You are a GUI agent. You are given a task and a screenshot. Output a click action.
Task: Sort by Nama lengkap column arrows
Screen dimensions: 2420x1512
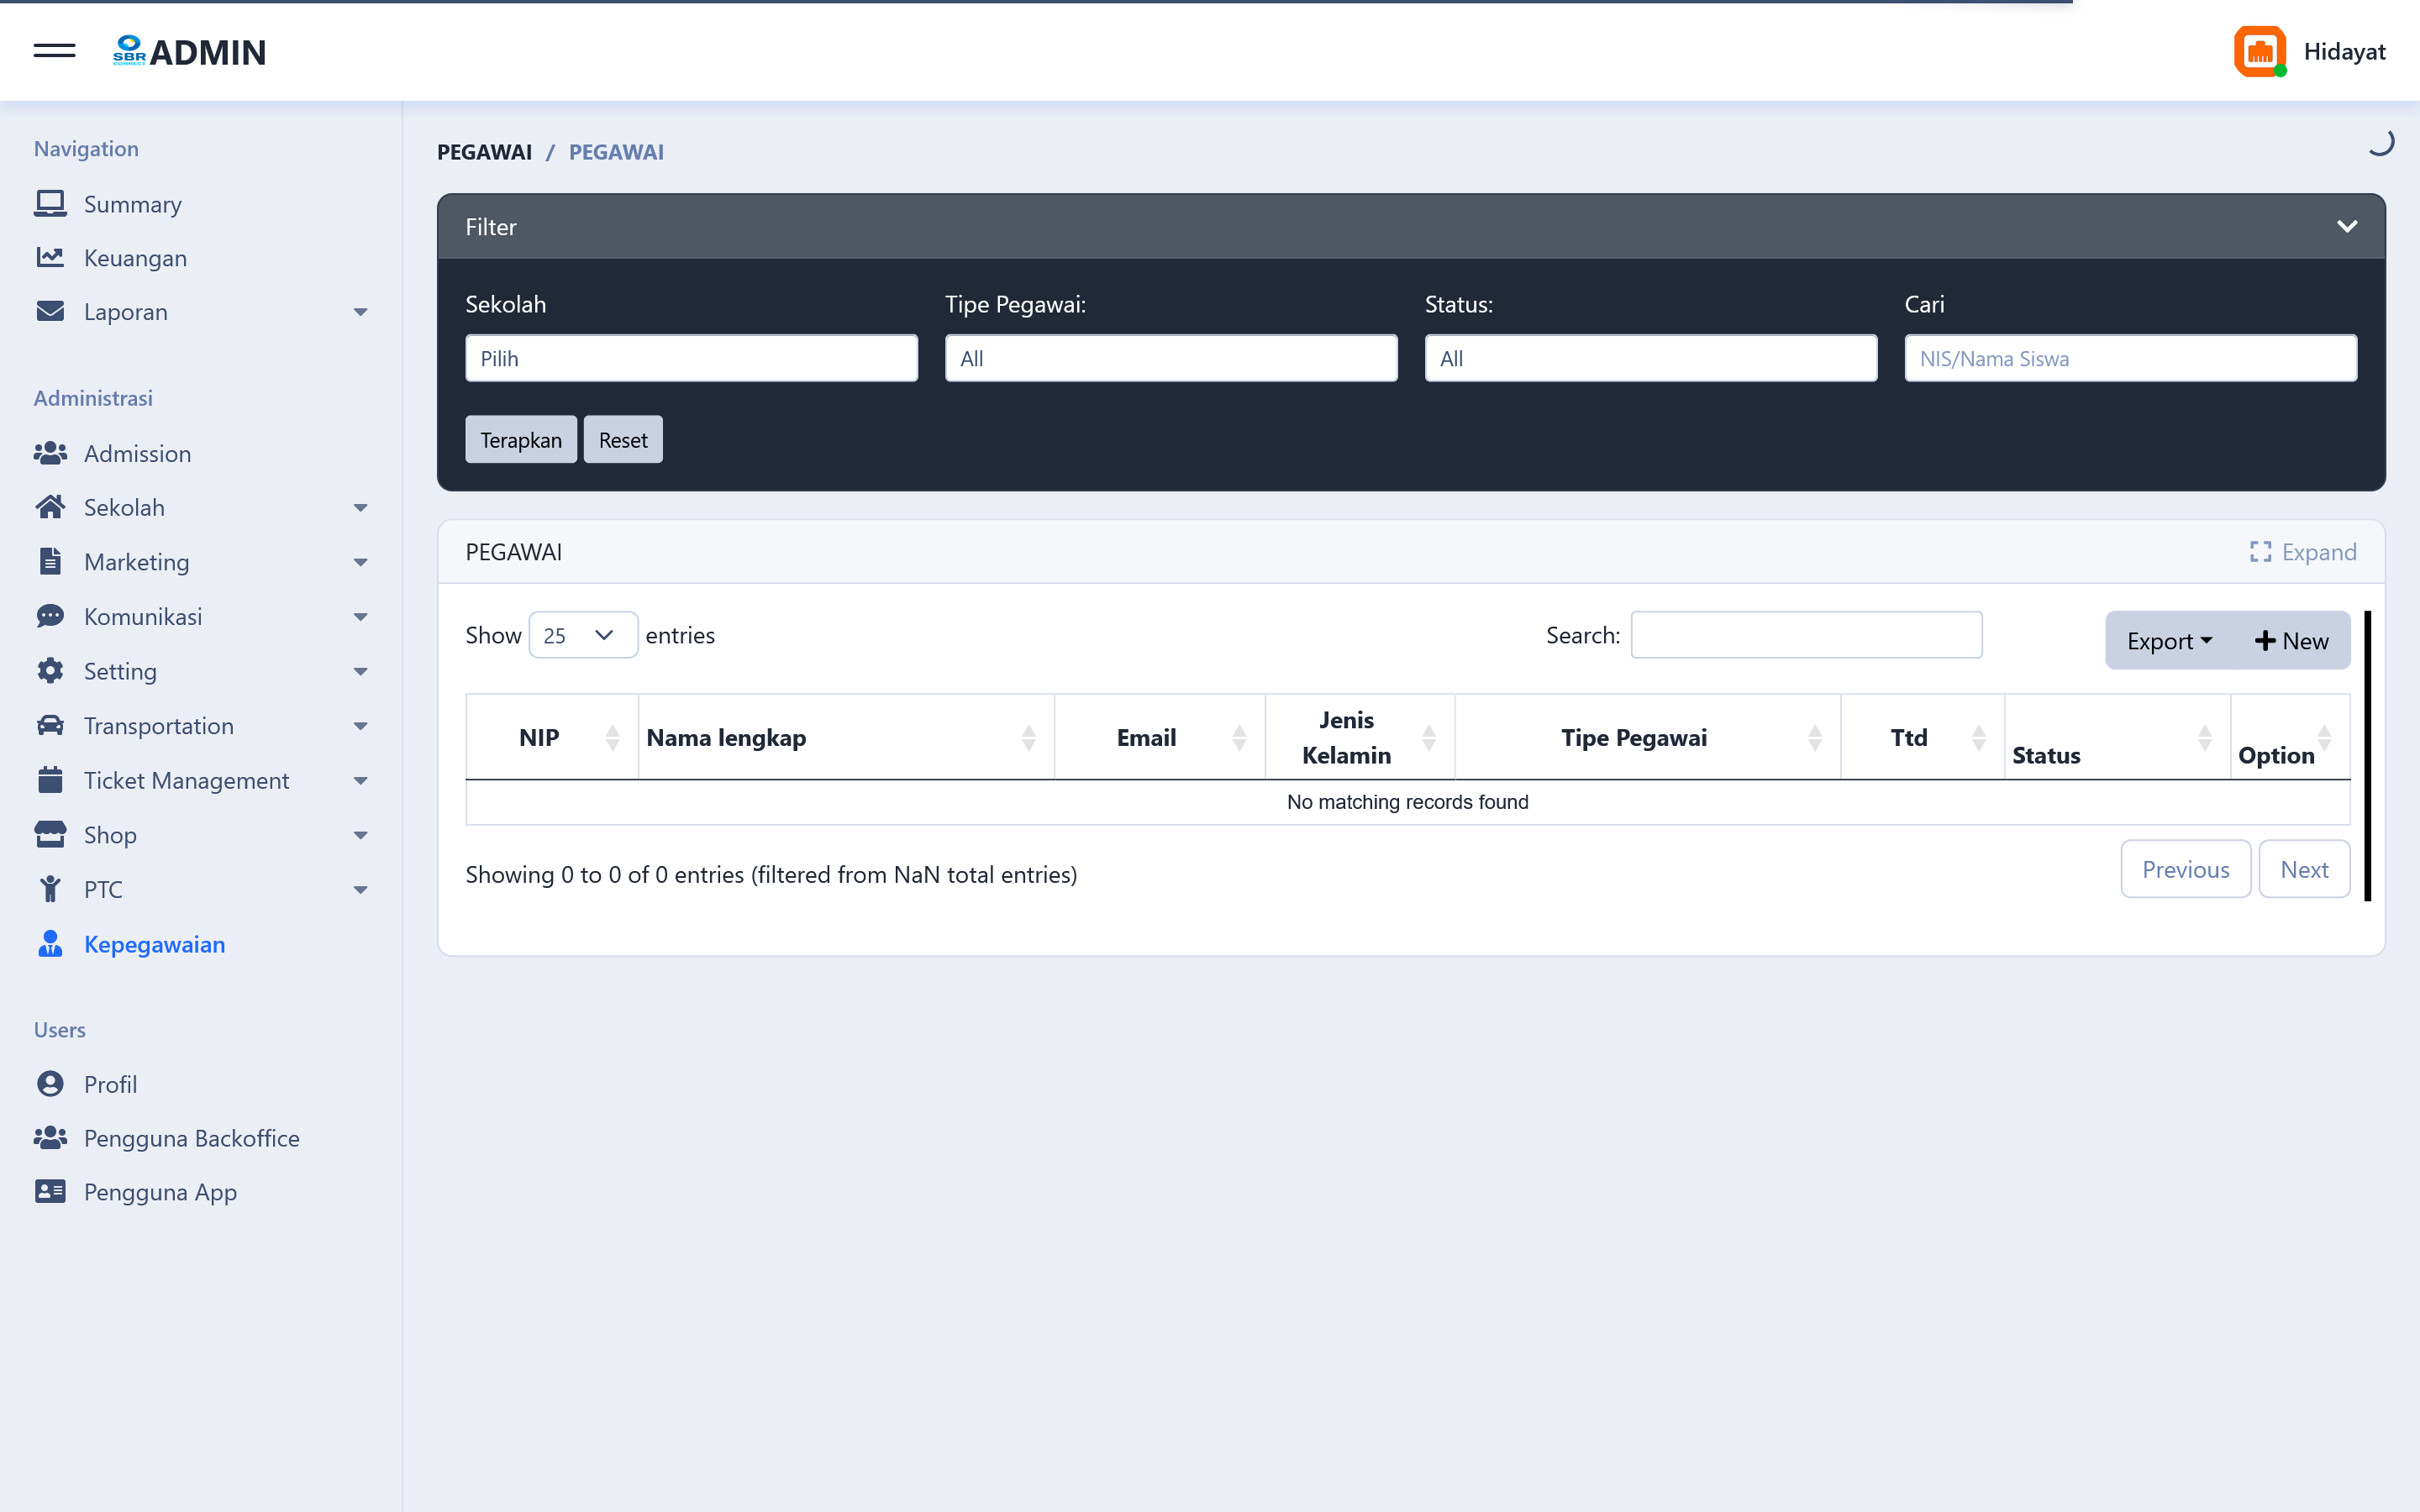tap(1029, 738)
